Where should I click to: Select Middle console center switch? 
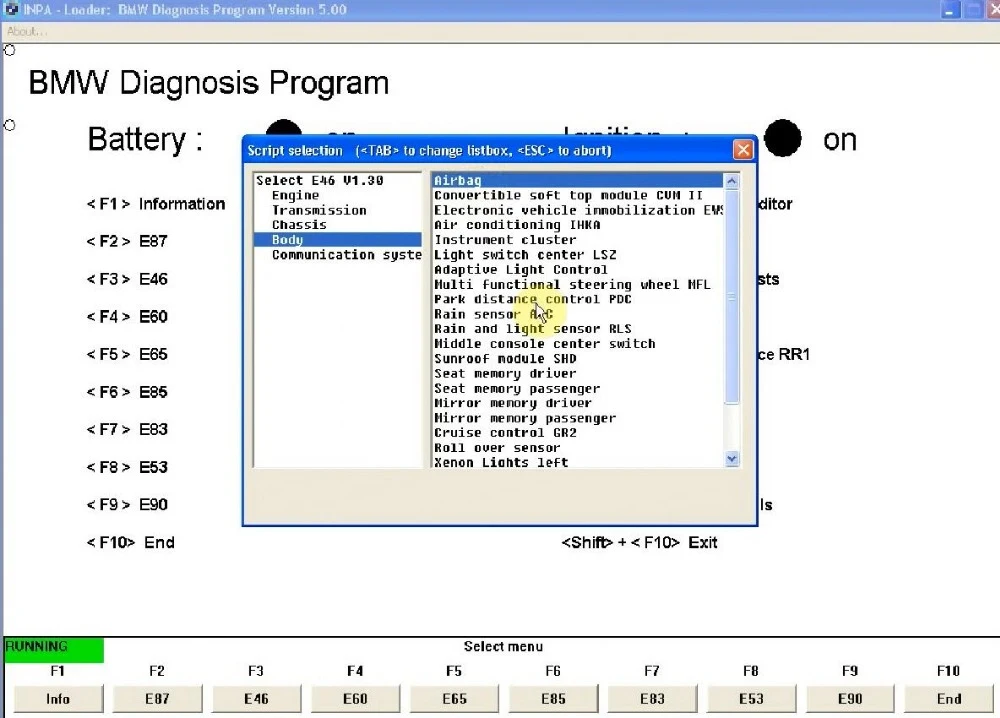pos(578,344)
